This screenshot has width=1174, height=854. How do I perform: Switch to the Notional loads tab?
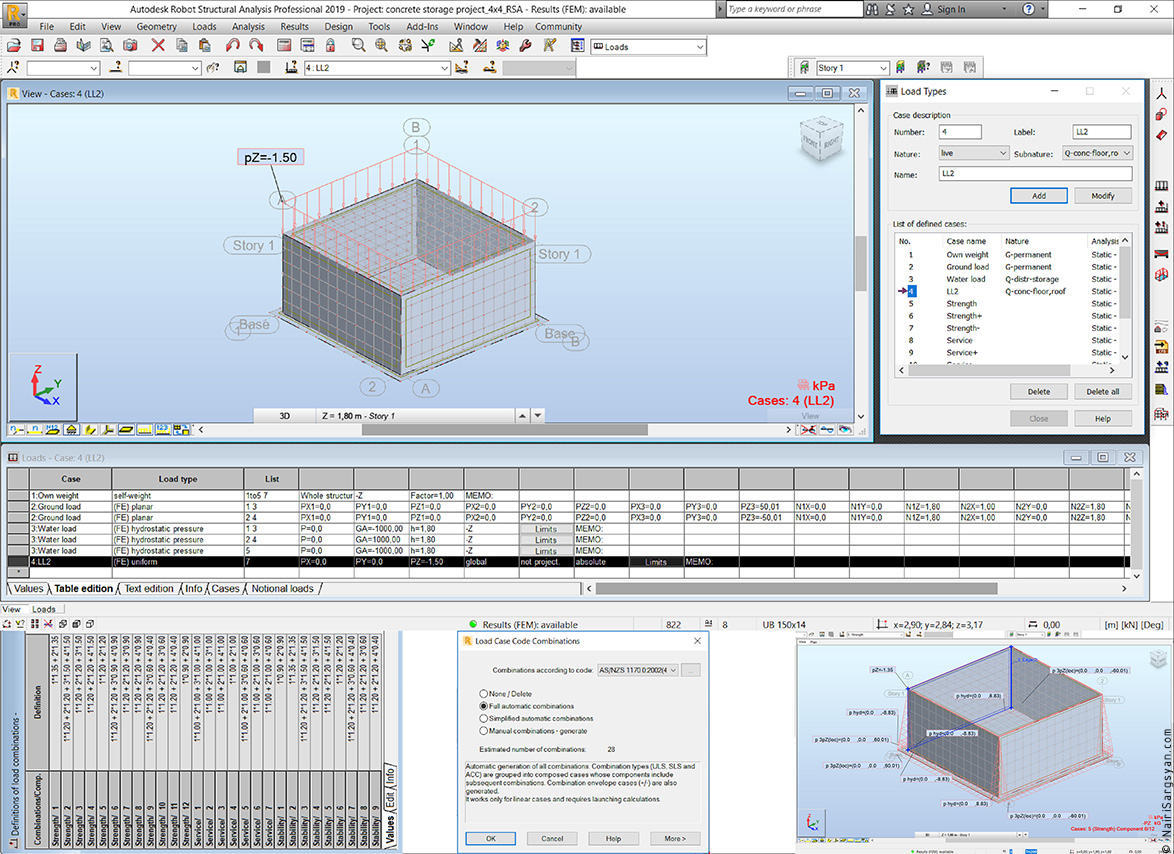(x=282, y=588)
